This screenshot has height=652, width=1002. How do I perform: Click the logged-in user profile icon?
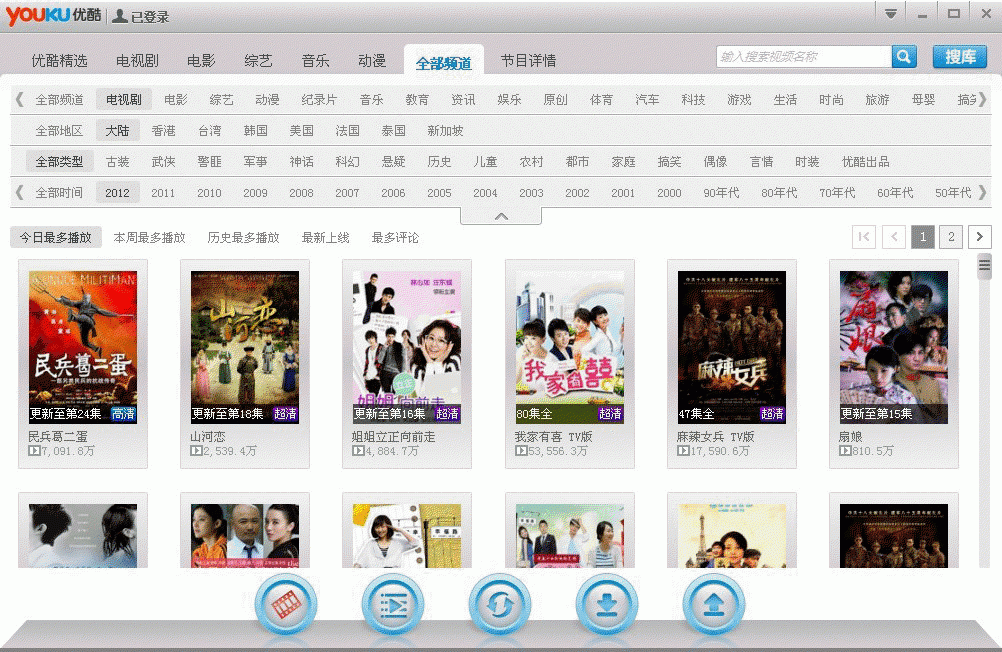click(x=120, y=16)
